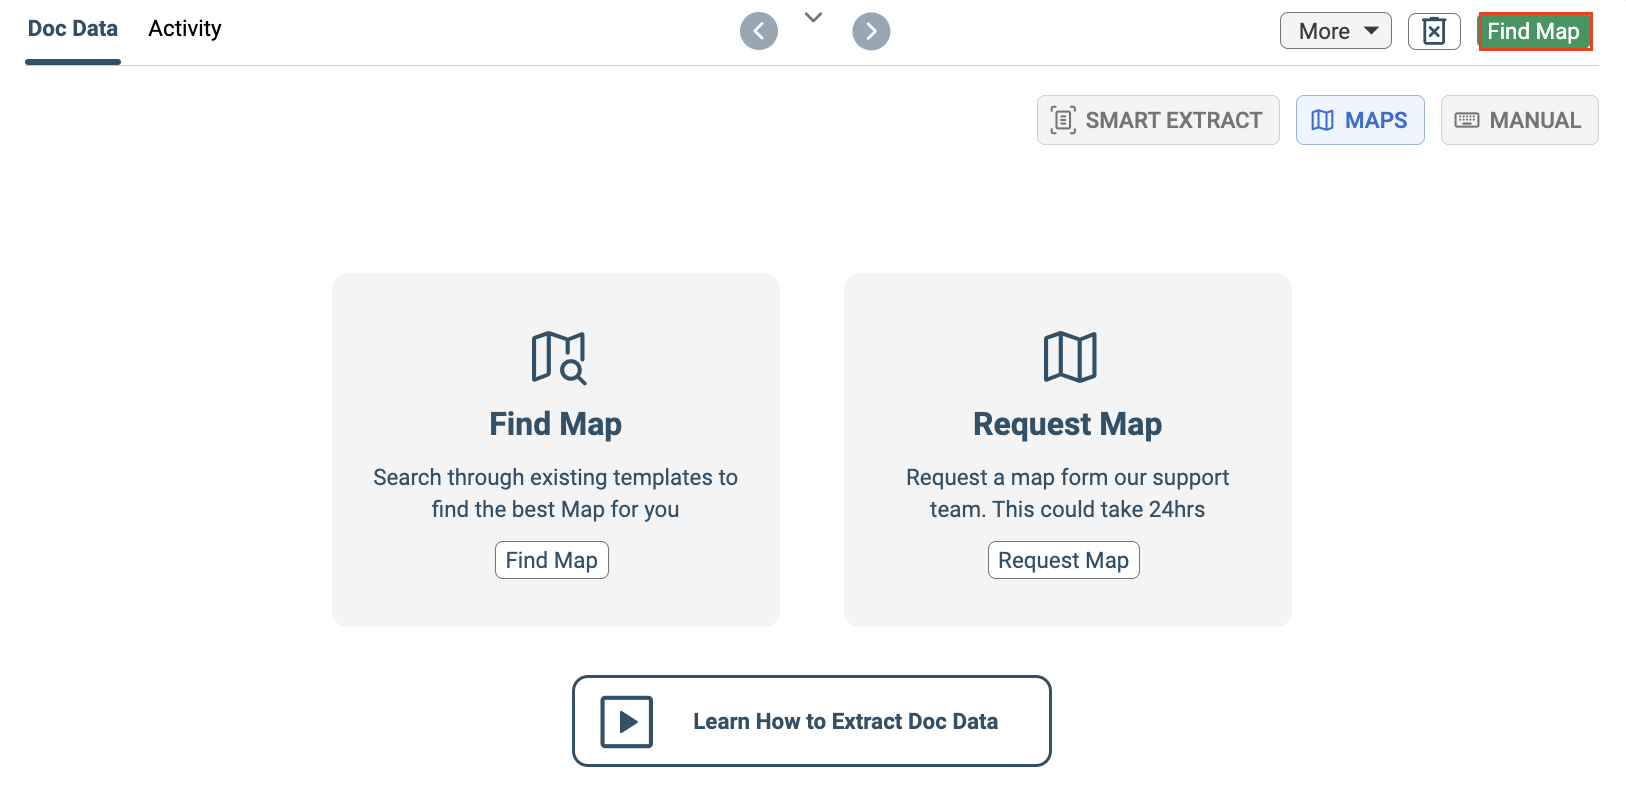
Task: Select the Smart Extract mode
Action: click(x=1158, y=120)
